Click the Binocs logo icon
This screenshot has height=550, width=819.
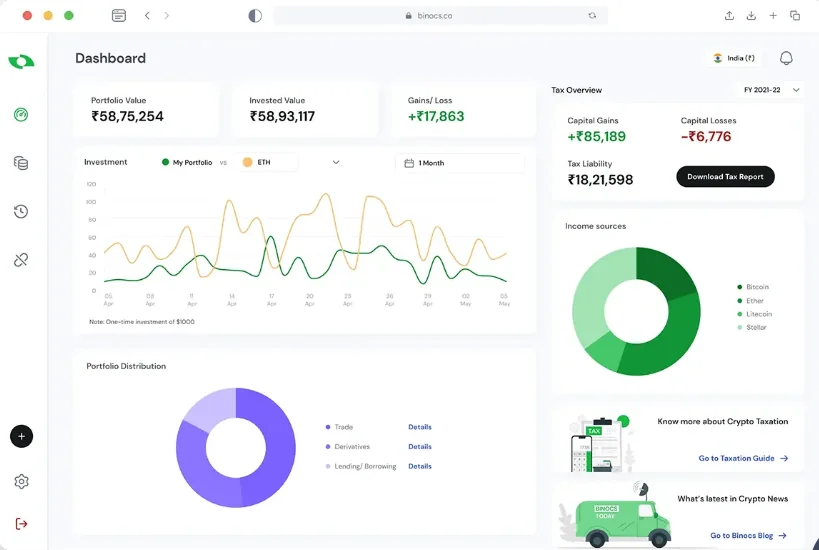coord(21,62)
